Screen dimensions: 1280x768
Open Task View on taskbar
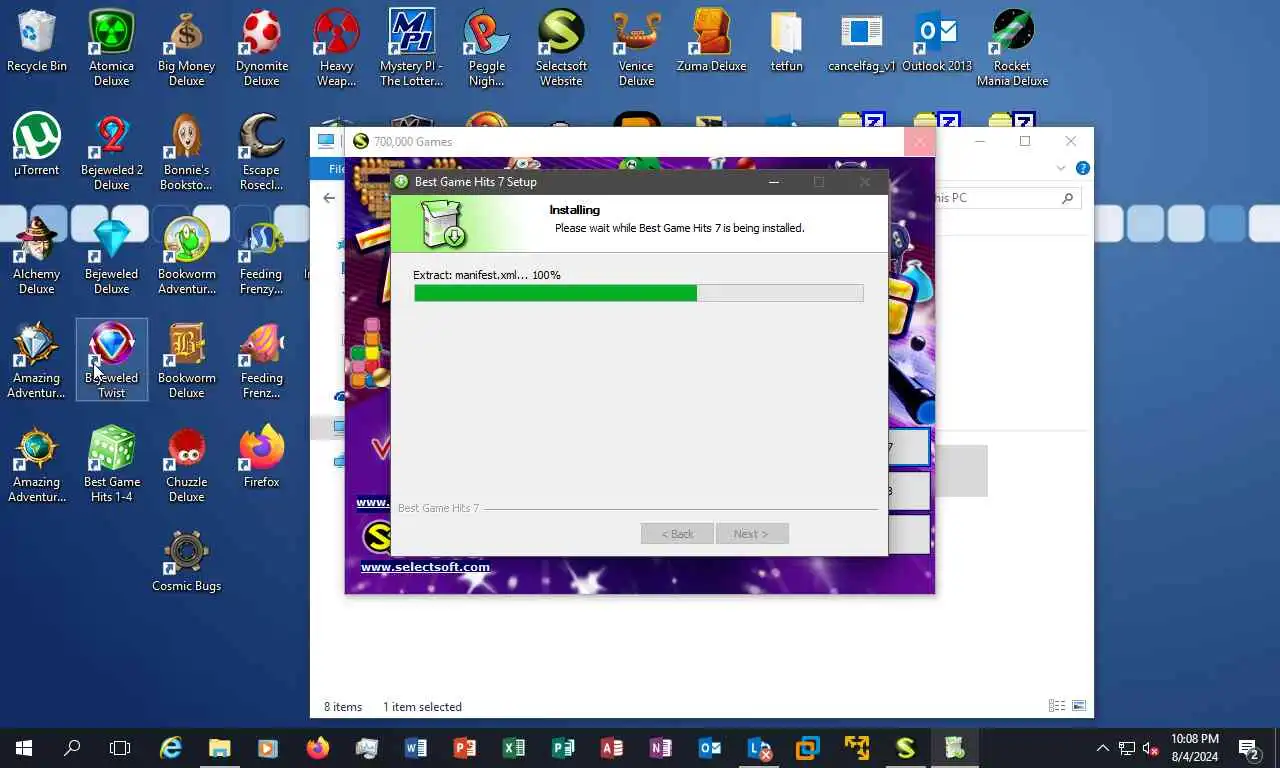click(x=120, y=748)
